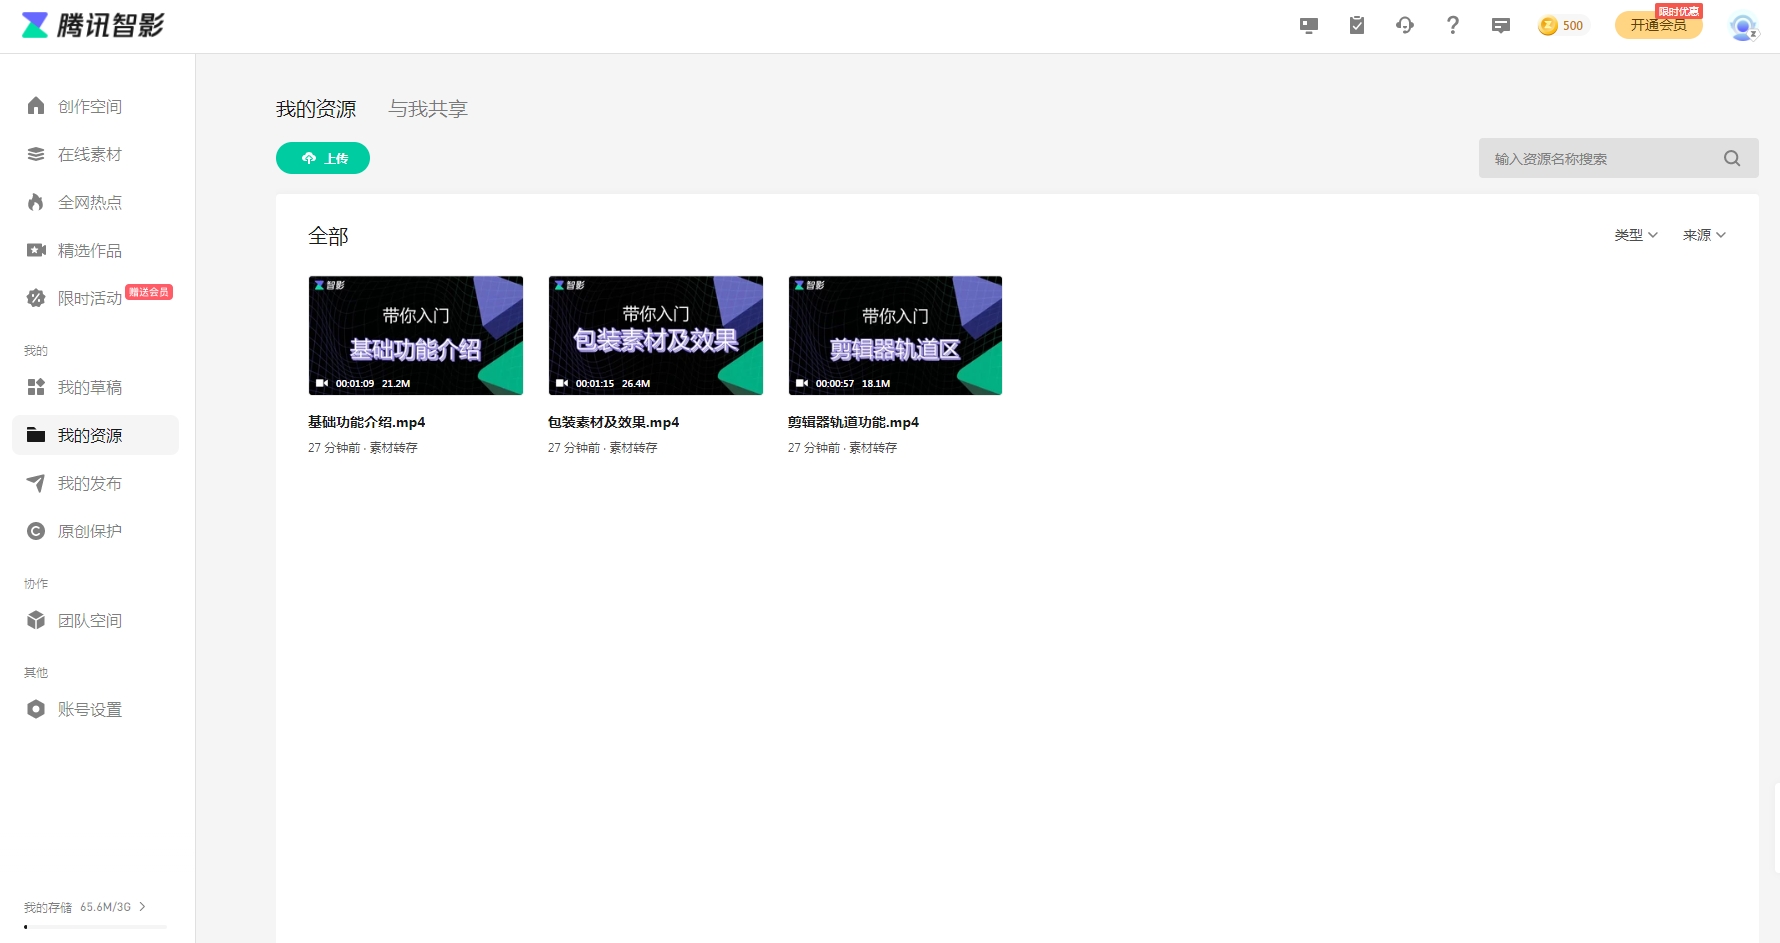Expand the 类型 filter dropdown

click(x=1636, y=235)
